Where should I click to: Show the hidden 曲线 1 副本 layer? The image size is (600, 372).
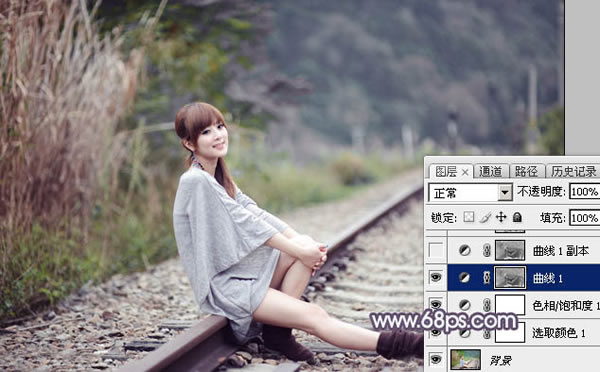436,251
